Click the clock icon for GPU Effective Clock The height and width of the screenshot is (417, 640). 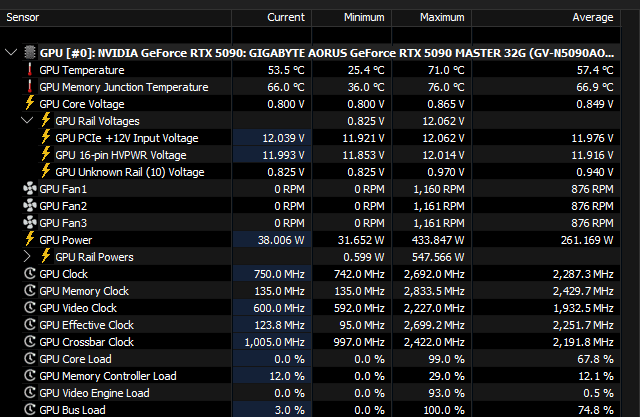tap(30, 324)
